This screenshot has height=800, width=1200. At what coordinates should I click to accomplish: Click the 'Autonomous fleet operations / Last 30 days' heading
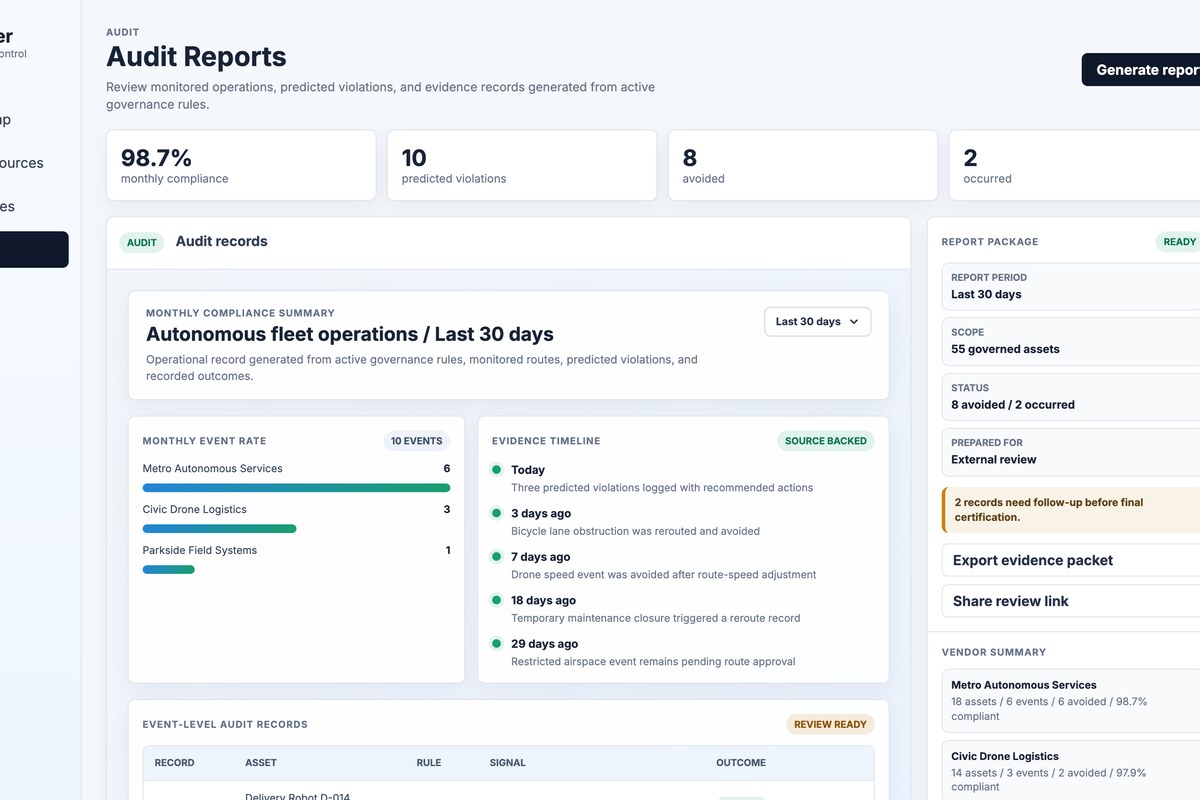pos(350,334)
